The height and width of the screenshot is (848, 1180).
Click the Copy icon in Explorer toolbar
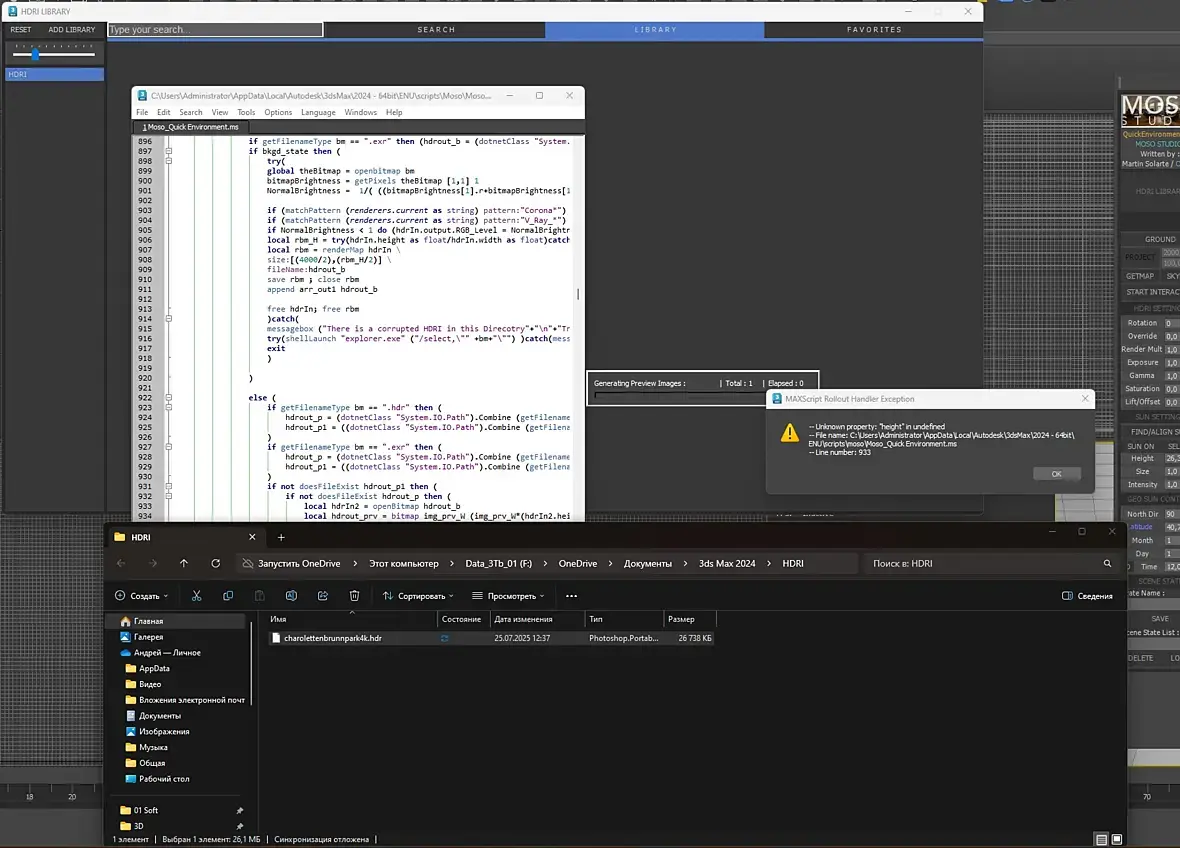(228, 596)
